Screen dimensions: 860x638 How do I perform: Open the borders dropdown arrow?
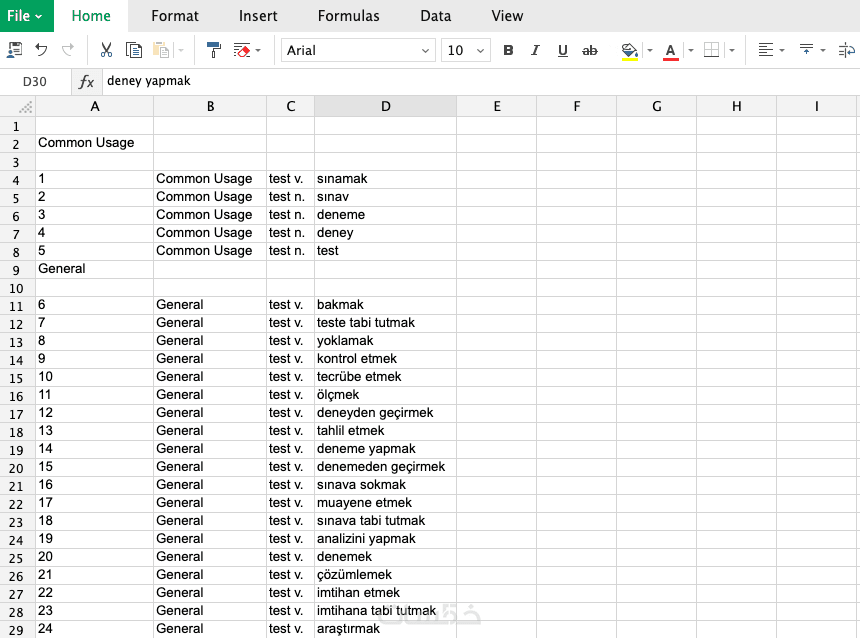[732, 50]
